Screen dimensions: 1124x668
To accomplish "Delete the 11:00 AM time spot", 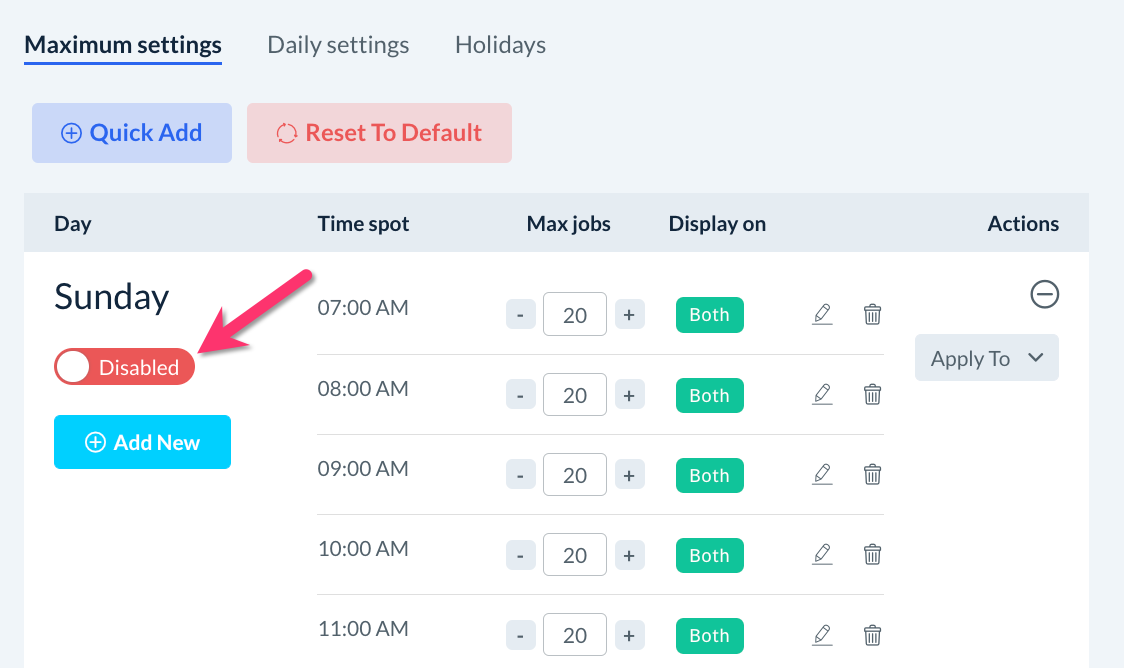I will pos(872,635).
